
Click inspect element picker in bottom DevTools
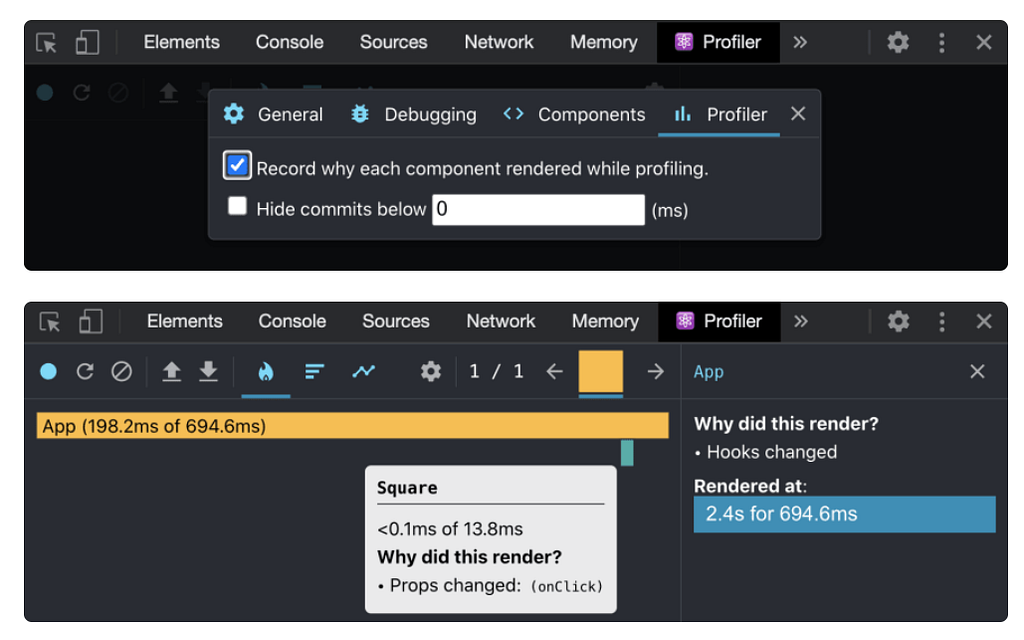pyautogui.click(x=50, y=321)
